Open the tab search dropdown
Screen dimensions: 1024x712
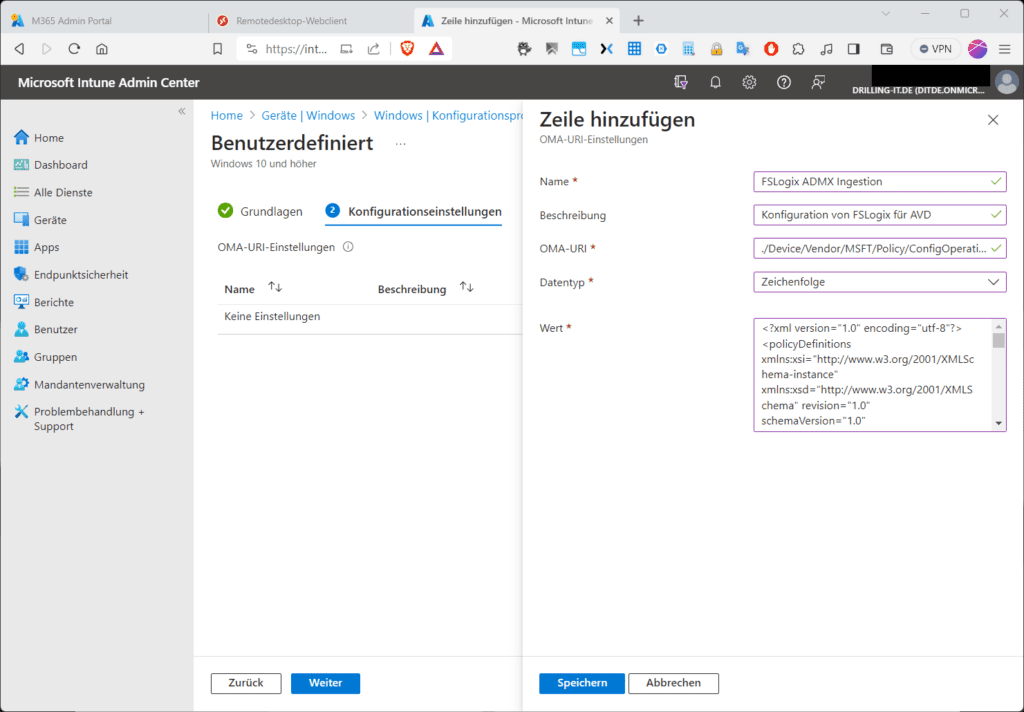886,14
